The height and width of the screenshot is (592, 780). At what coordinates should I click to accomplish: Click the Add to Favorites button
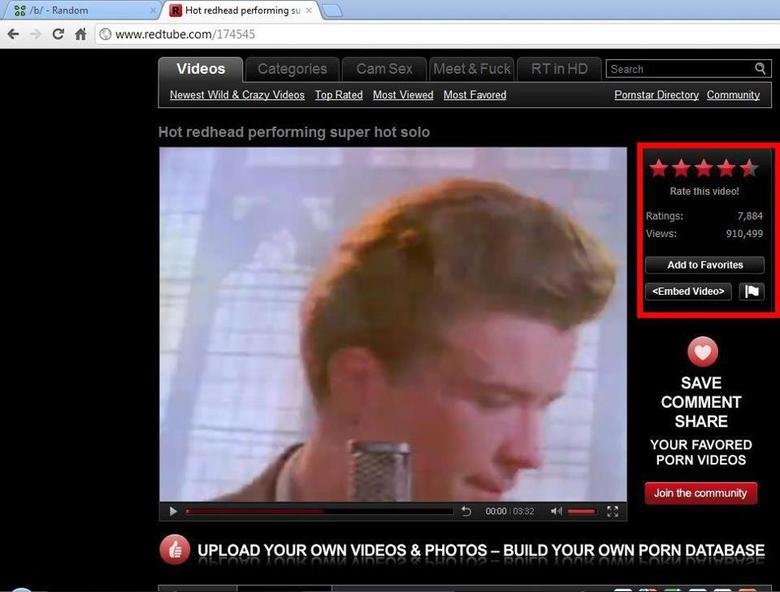[705, 265]
